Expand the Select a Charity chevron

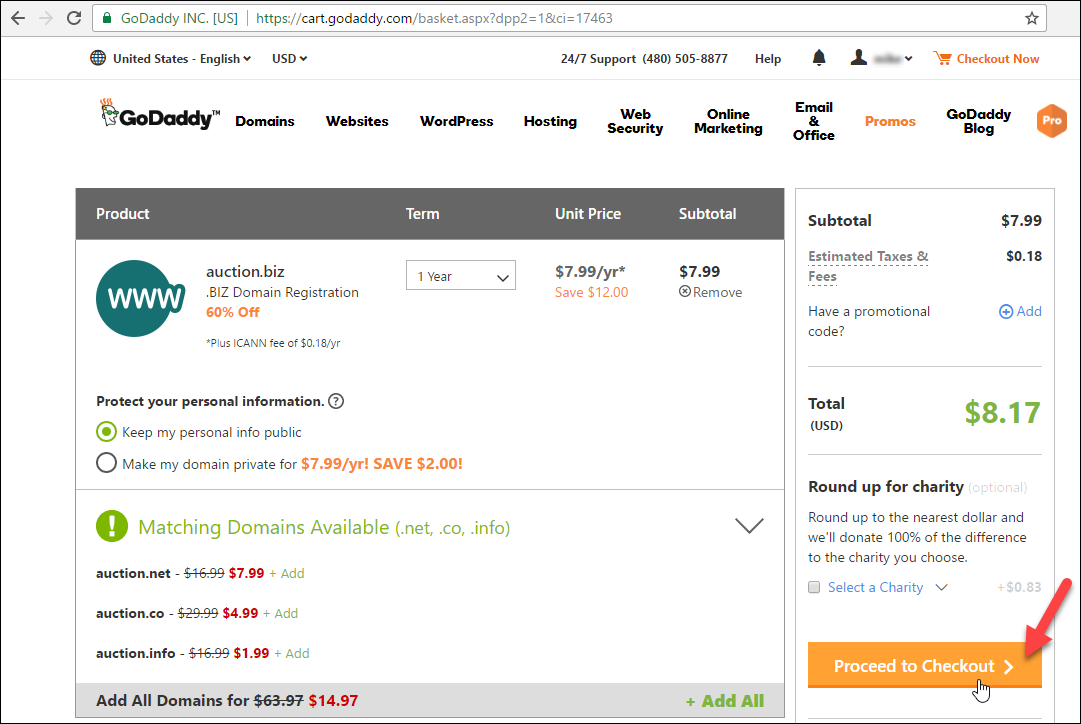(942, 587)
